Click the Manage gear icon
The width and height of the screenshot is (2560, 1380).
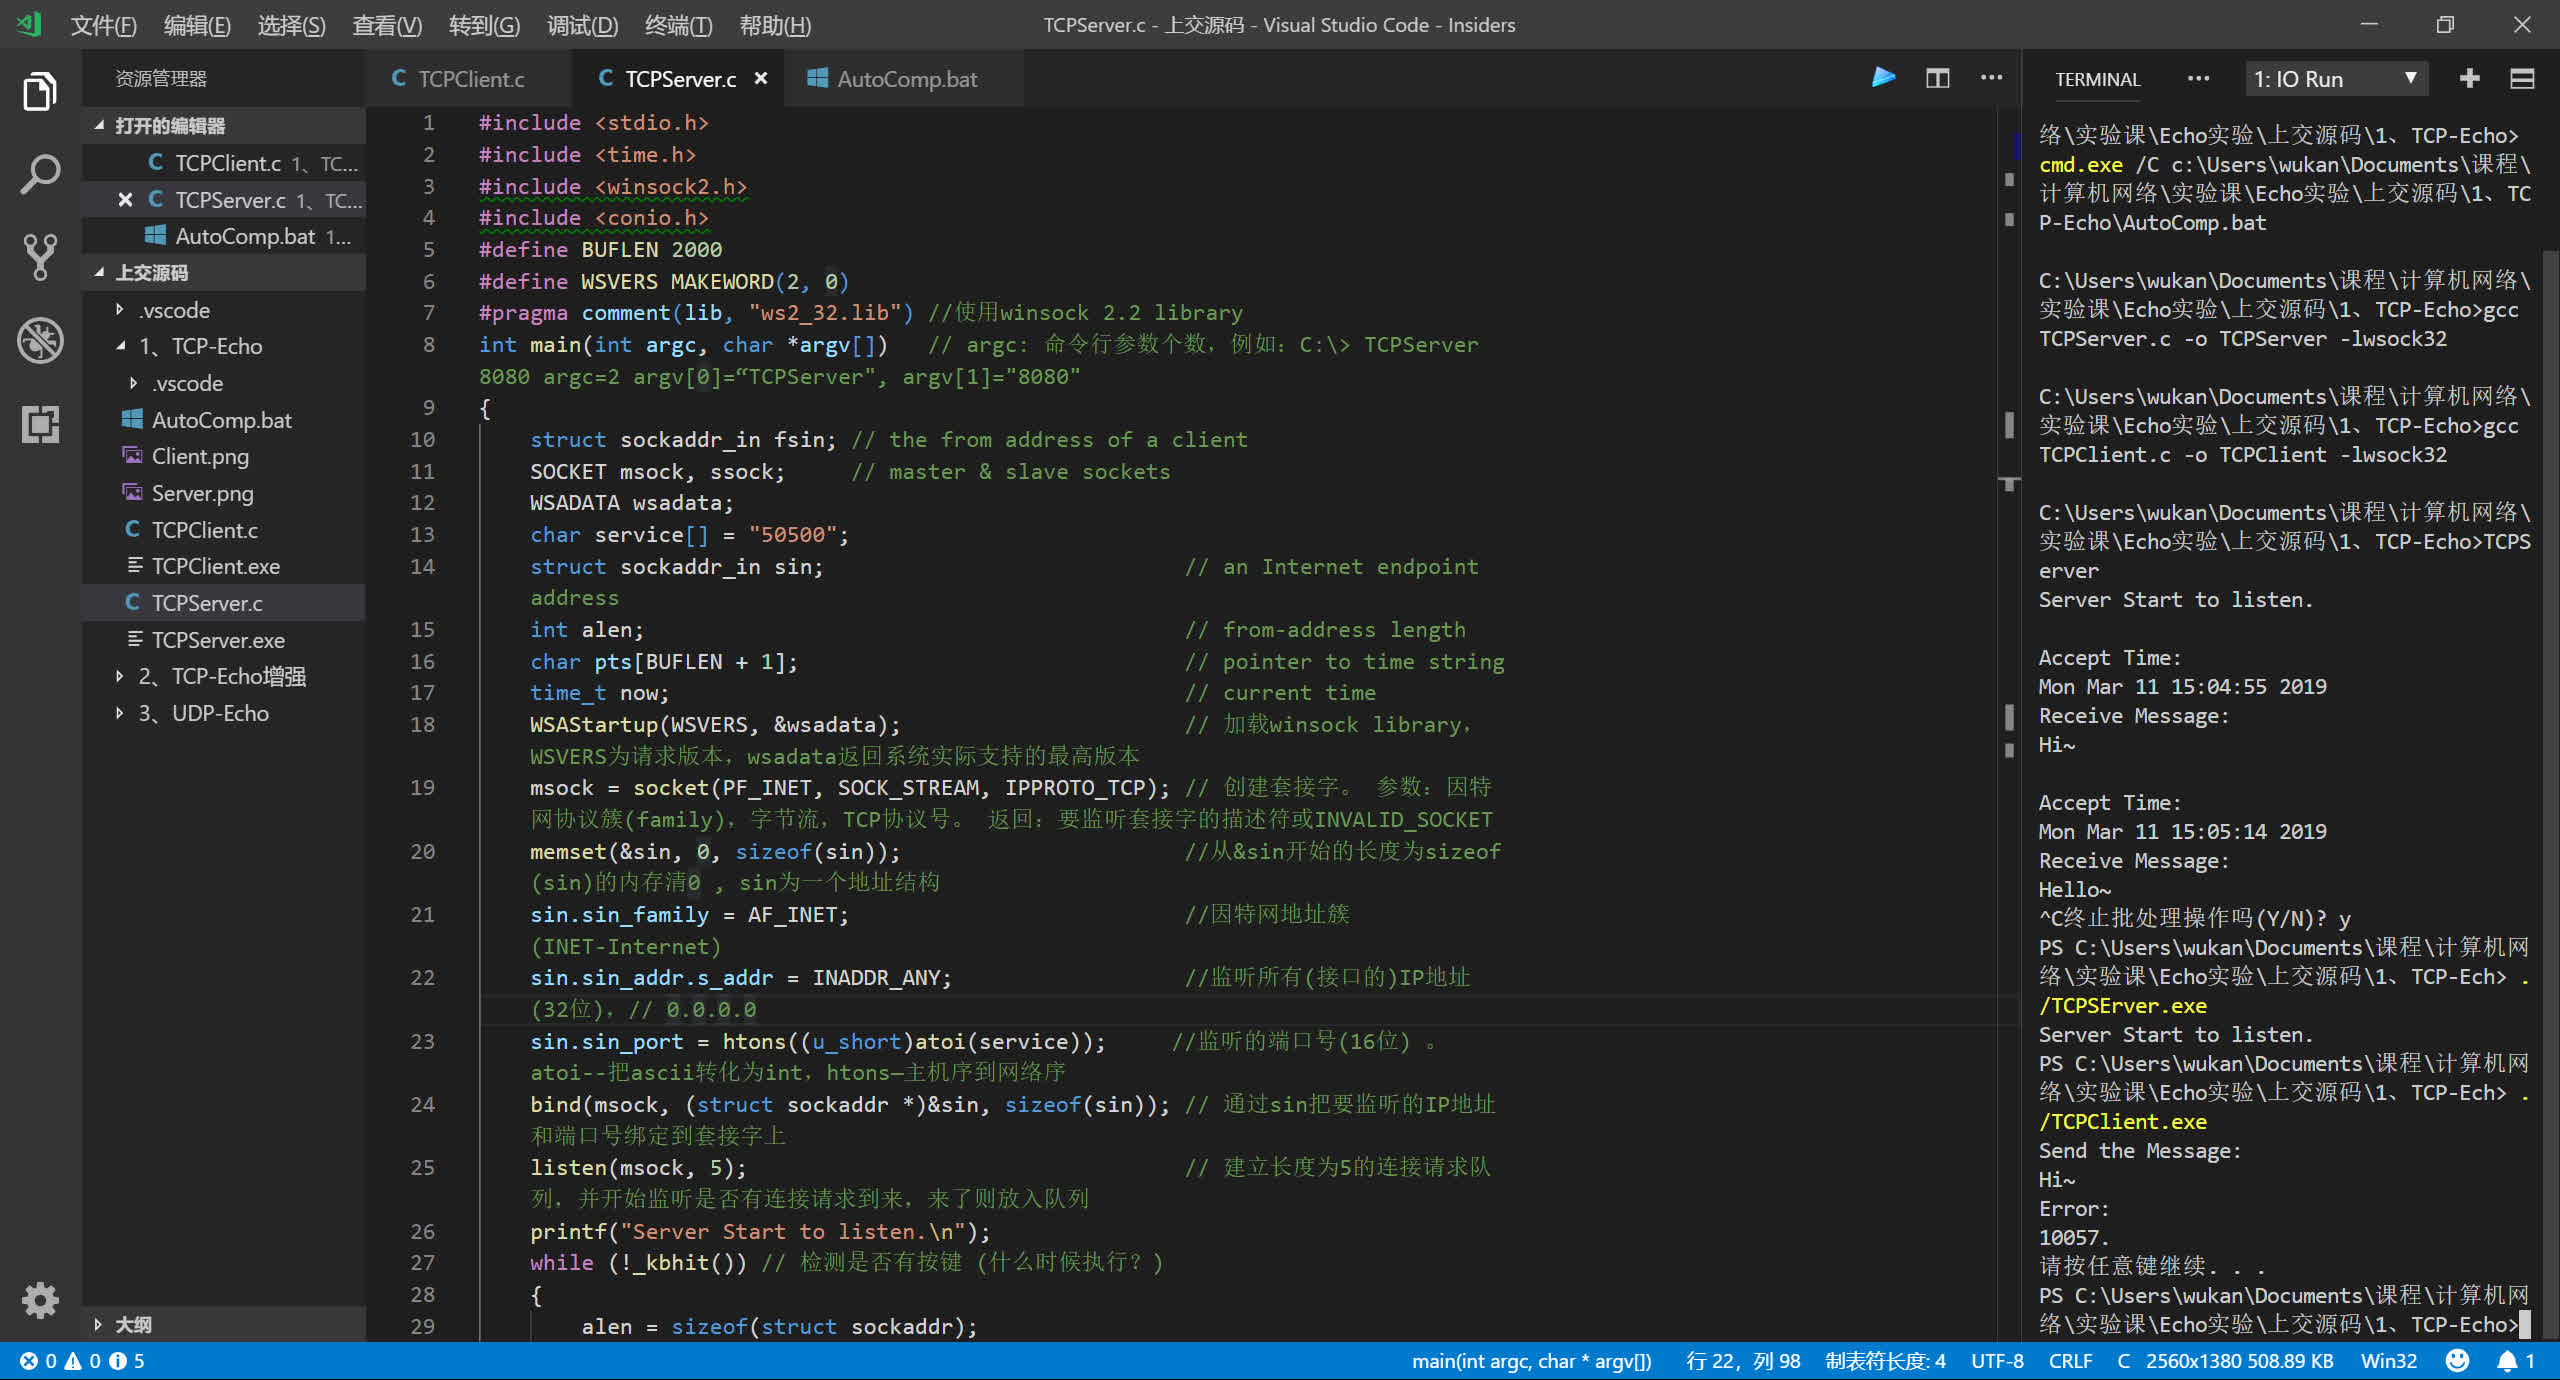[40, 1300]
